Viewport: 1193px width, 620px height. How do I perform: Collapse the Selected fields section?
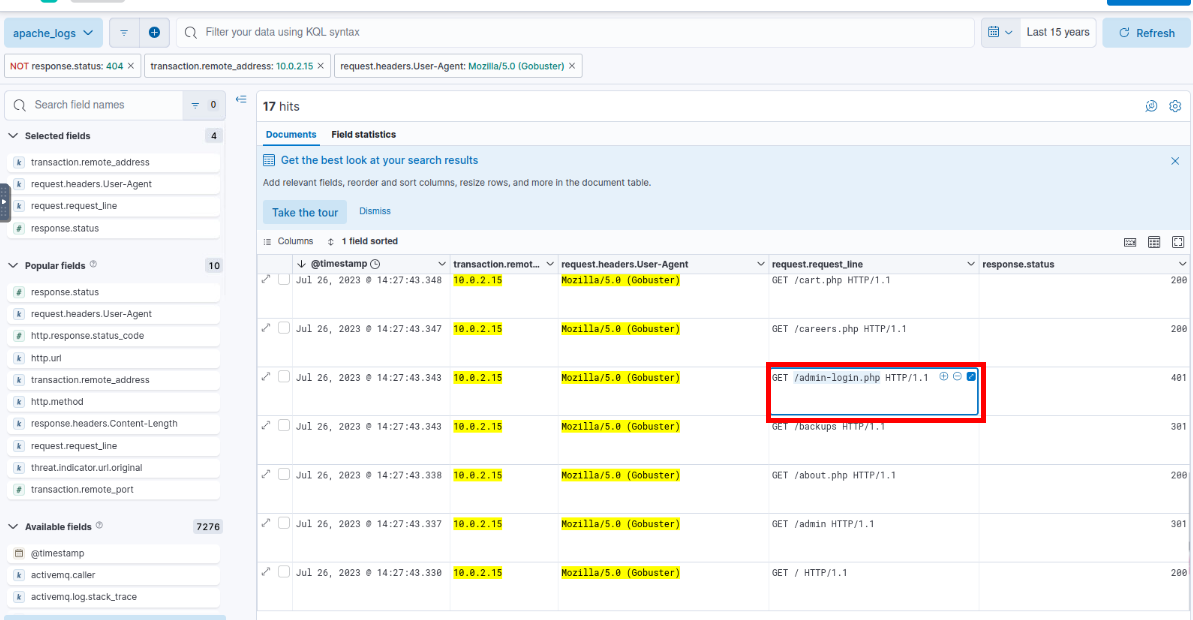13,136
